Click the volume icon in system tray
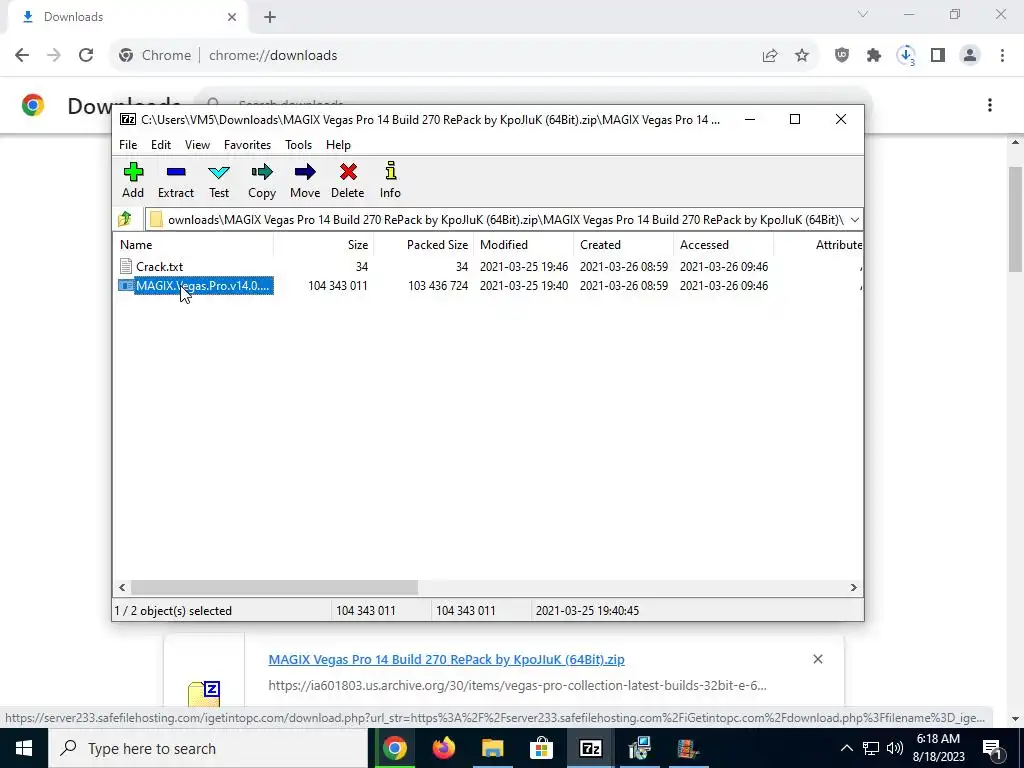The height and width of the screenshot is (768, 1024). pos(895,748)
